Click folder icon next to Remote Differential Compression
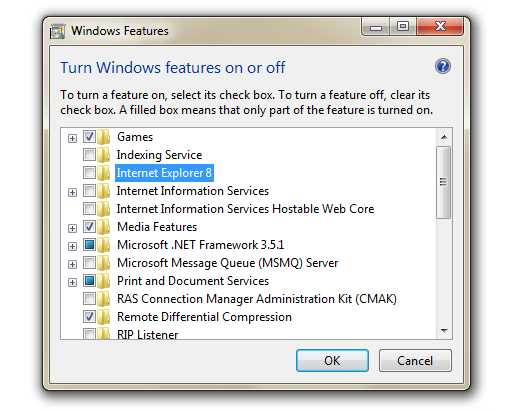The width and height of the screenshot is (512, 411). (x=104, y=317)
